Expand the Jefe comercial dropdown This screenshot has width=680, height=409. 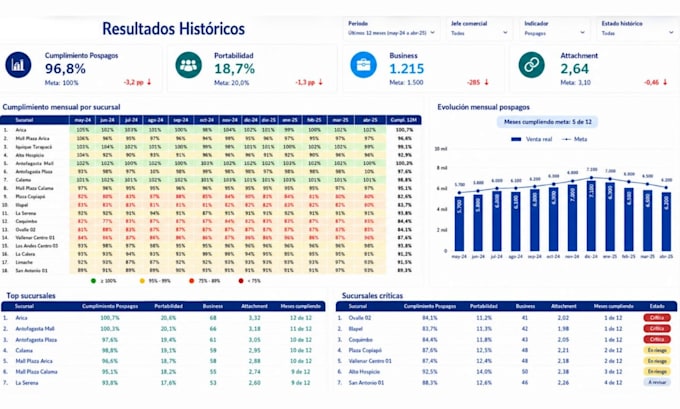tap(479, 29)
